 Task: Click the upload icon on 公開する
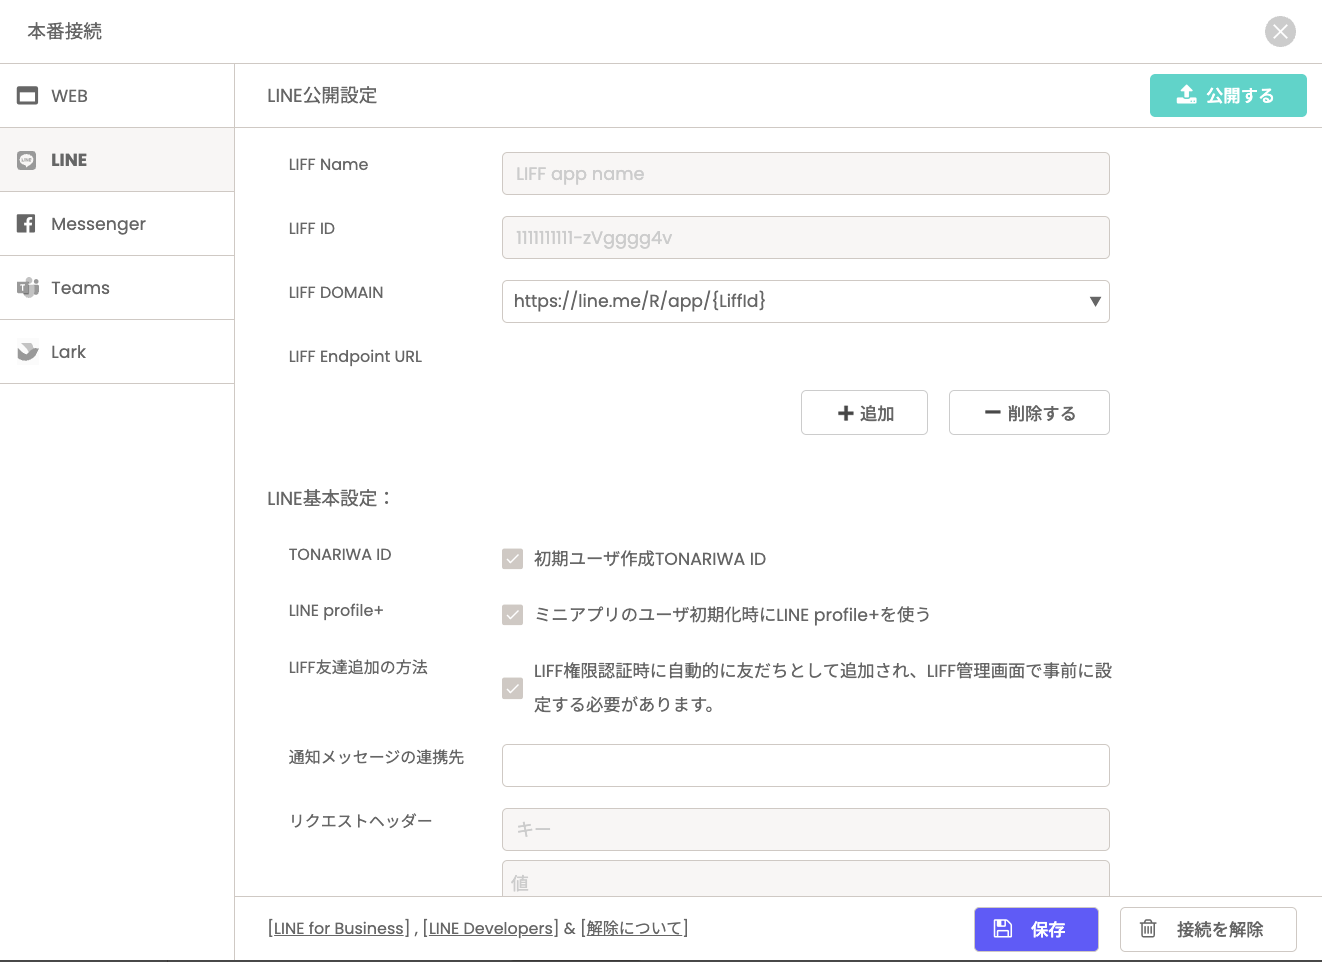point(1186,95)
